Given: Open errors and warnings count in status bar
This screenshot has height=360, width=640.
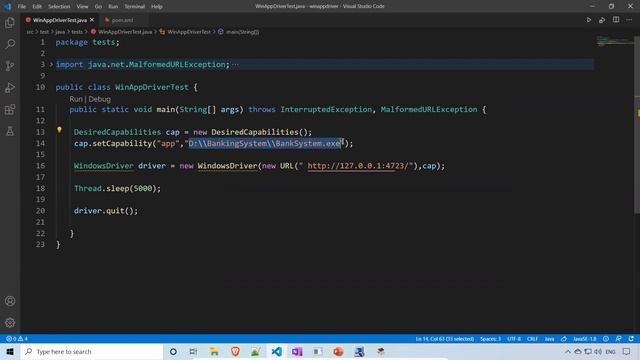Looking at the screenshot, I should [x=17, y=339].
